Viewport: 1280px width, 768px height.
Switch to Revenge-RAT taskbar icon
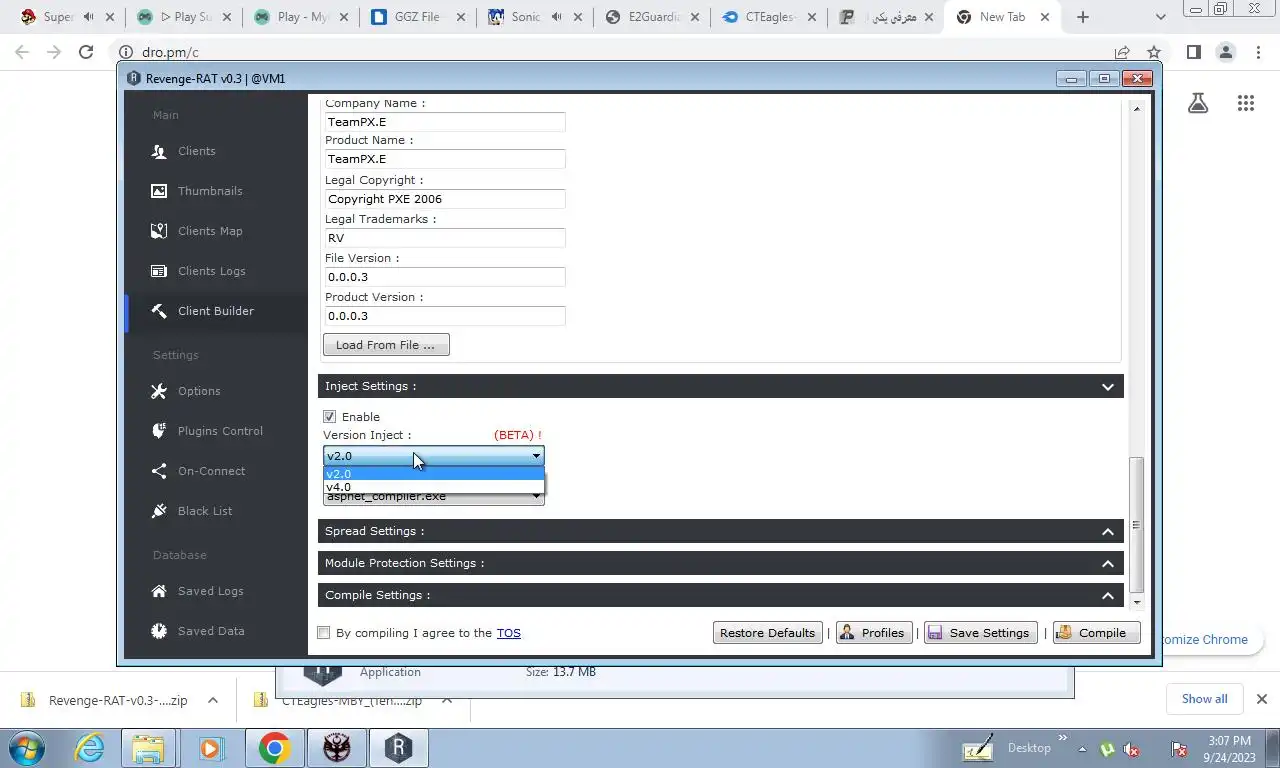[x=398, y=748]
